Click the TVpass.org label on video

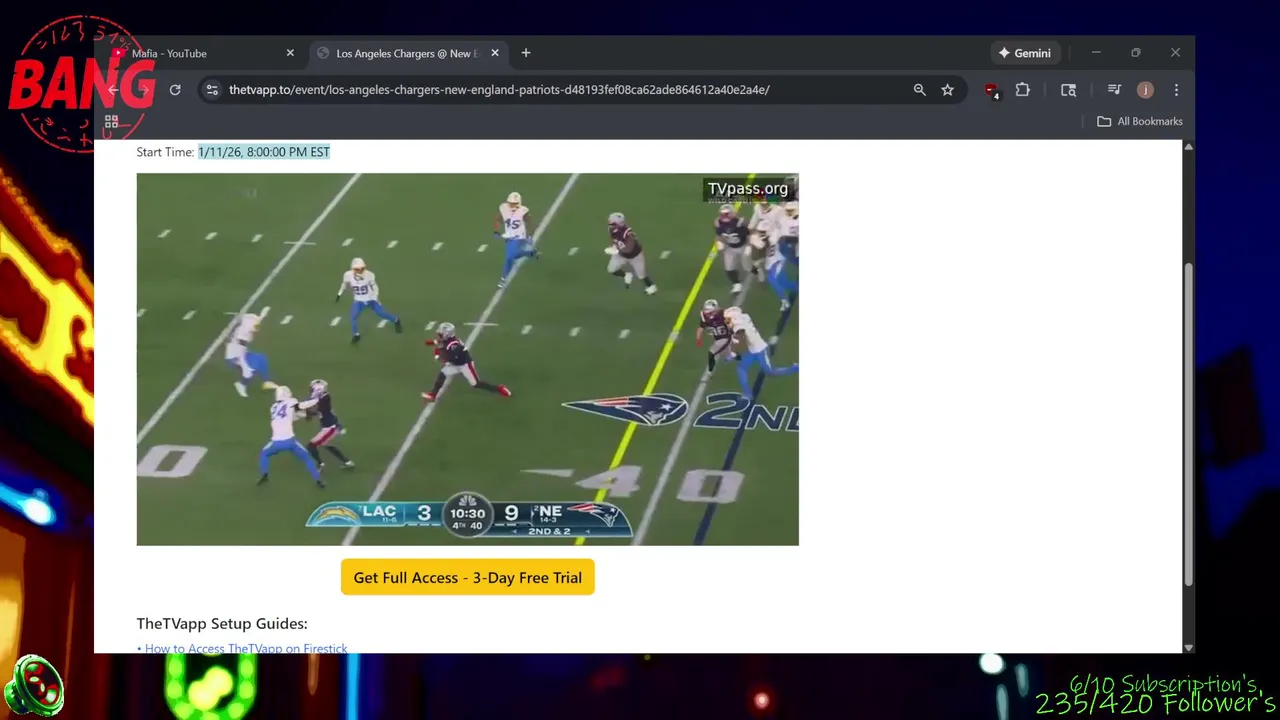point(748,188)
